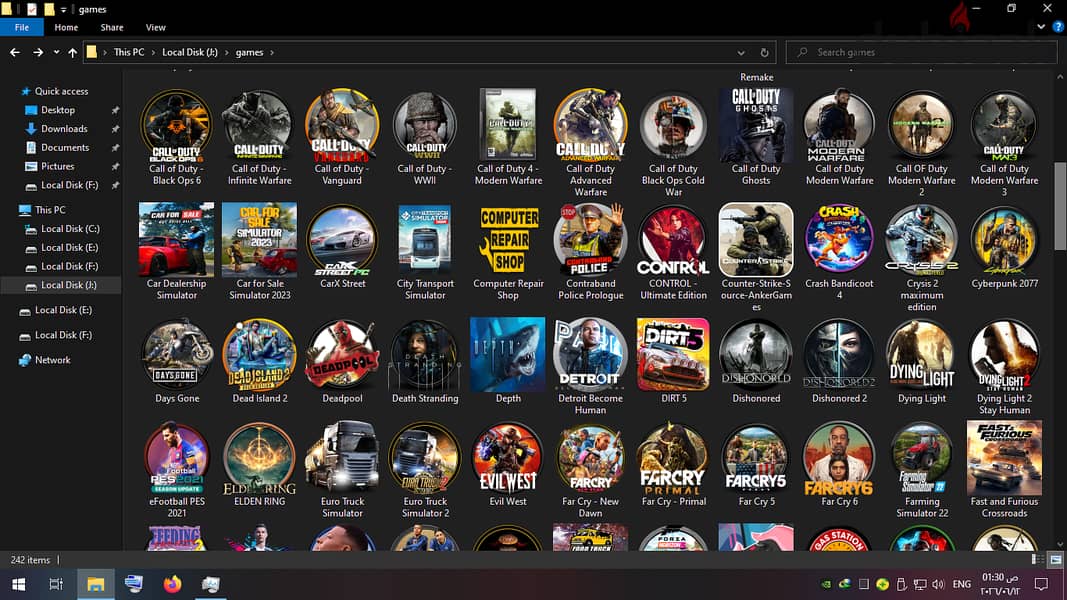The width and height of the screenshot is (1067, 600).
Task: Expand the chevron after games in path
Action: coord(272,52)
